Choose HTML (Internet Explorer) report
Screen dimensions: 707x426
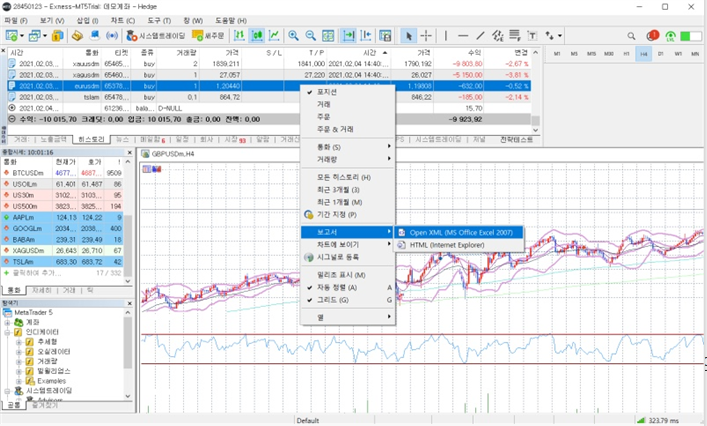459,245
